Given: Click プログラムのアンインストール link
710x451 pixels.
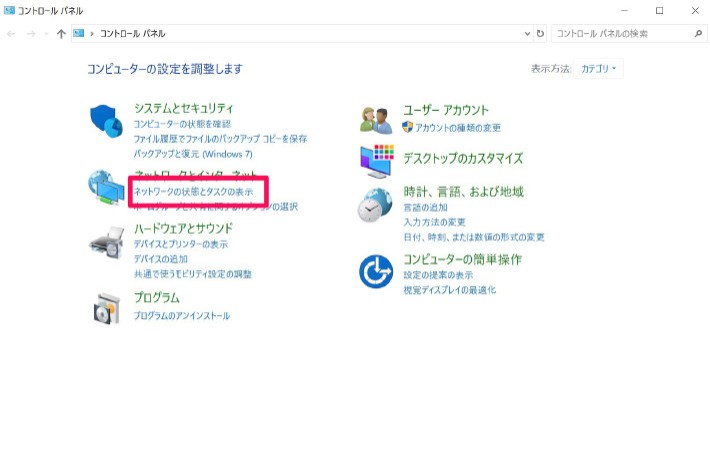Looking at the screenshot, I should pos(182,316).
